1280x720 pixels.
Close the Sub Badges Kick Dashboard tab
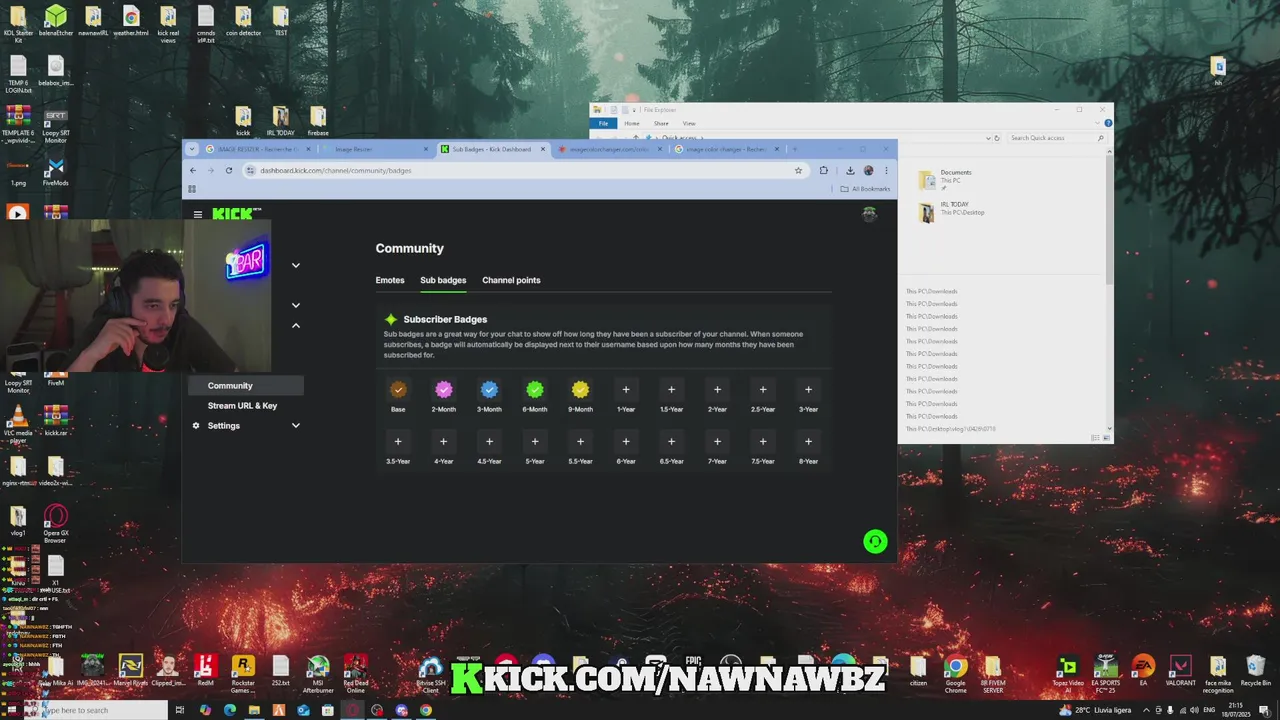click(x=543, y=149)
